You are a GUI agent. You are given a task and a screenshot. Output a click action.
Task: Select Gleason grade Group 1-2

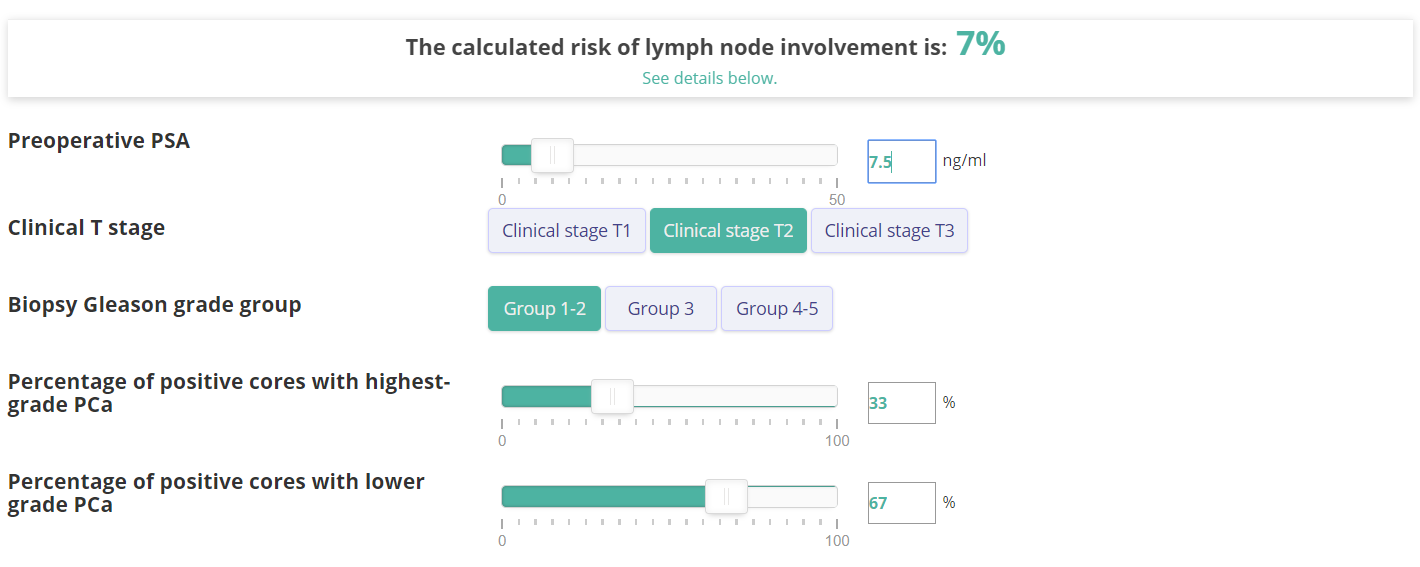tap(544, 308)
